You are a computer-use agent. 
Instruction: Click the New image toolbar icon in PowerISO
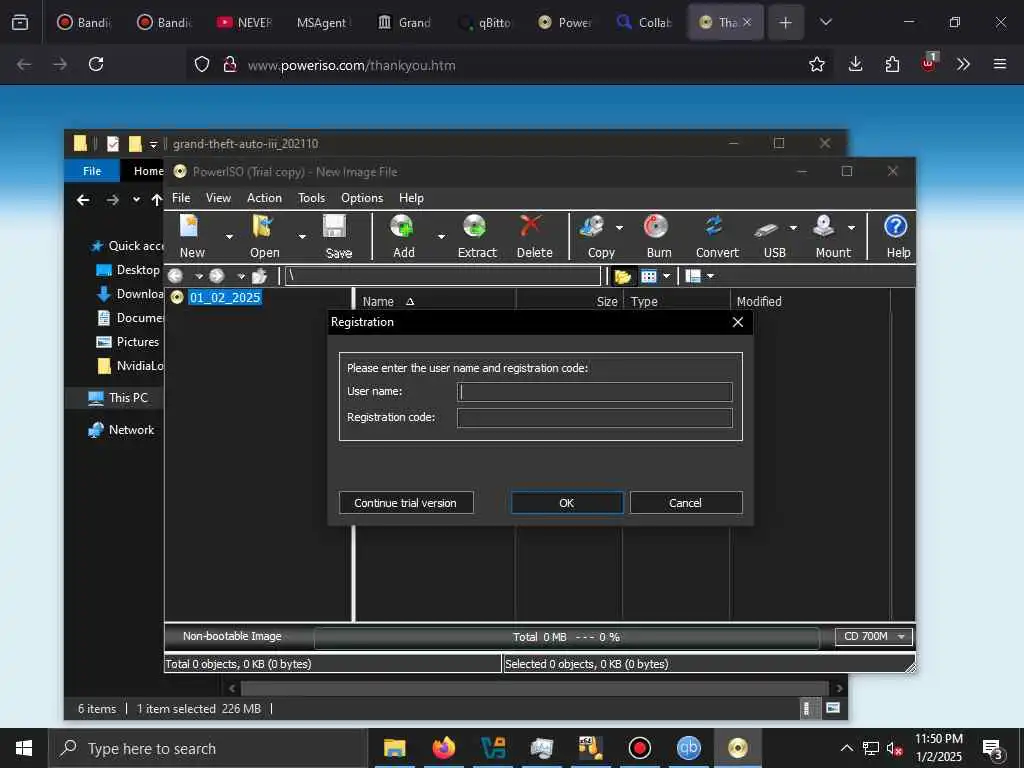[x=191, y=227]
